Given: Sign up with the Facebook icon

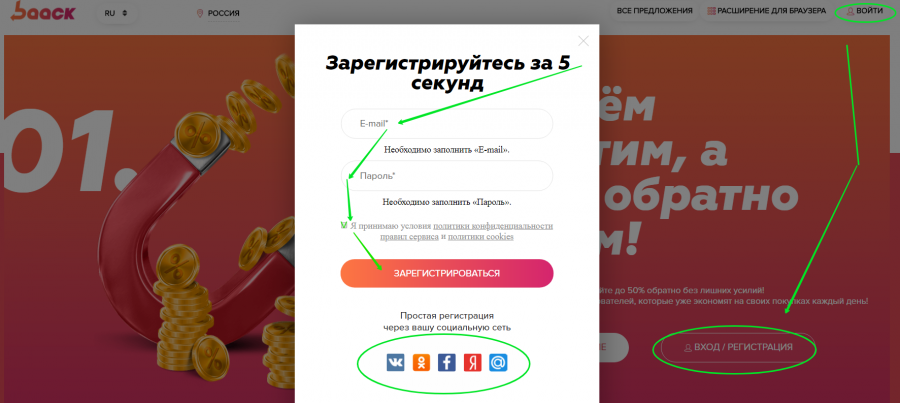Looking at the screenshot, I should point(447,362).
